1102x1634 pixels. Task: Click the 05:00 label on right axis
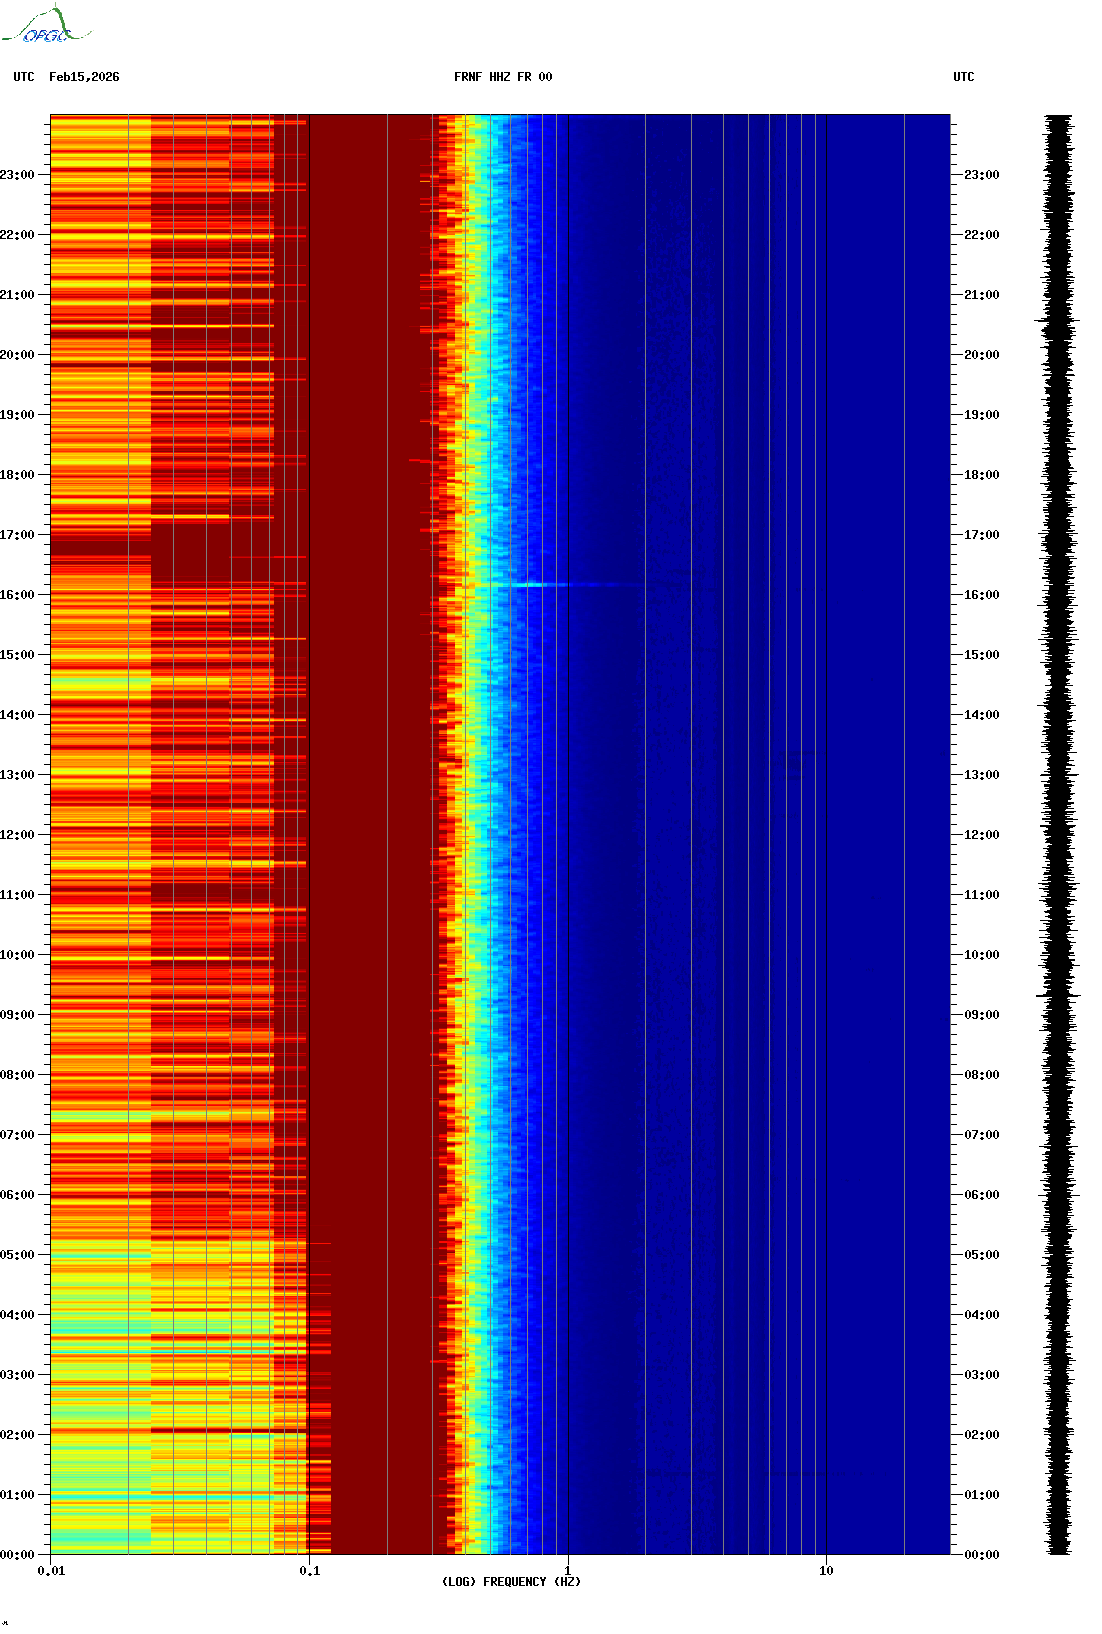[x=982, y=1255]
